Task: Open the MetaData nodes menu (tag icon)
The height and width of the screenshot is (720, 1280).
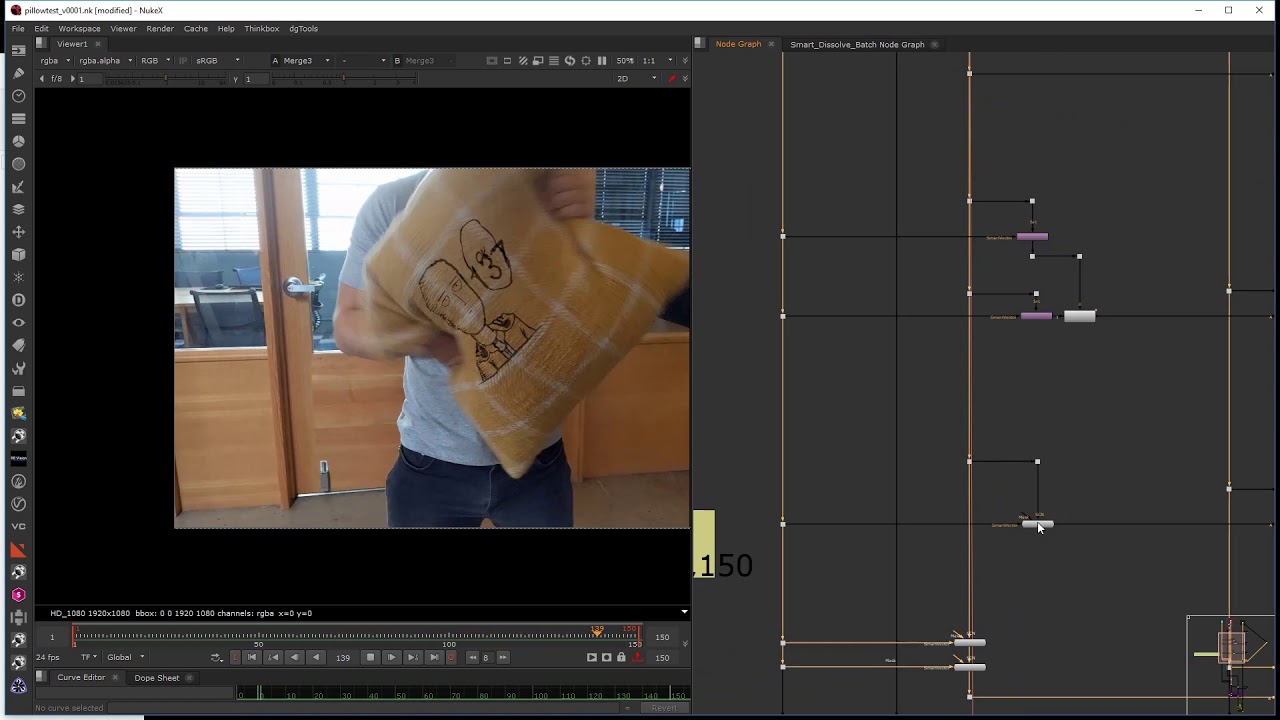Action: [18, 345]
